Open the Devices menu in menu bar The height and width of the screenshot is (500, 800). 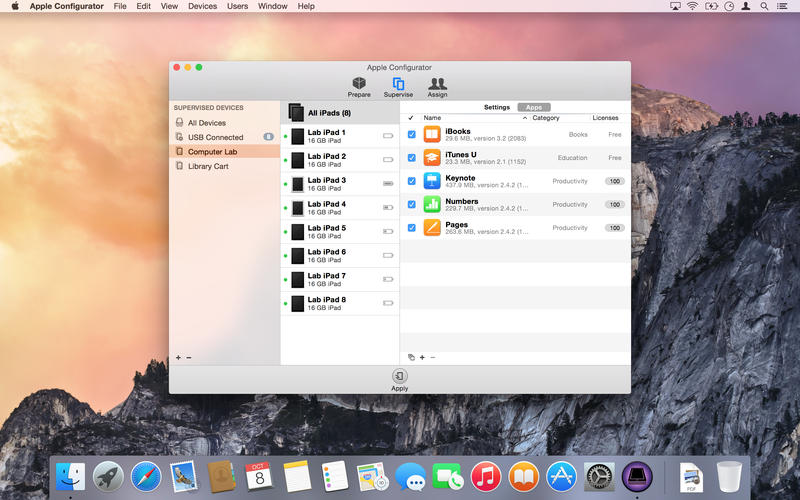(x=202, y=6)
